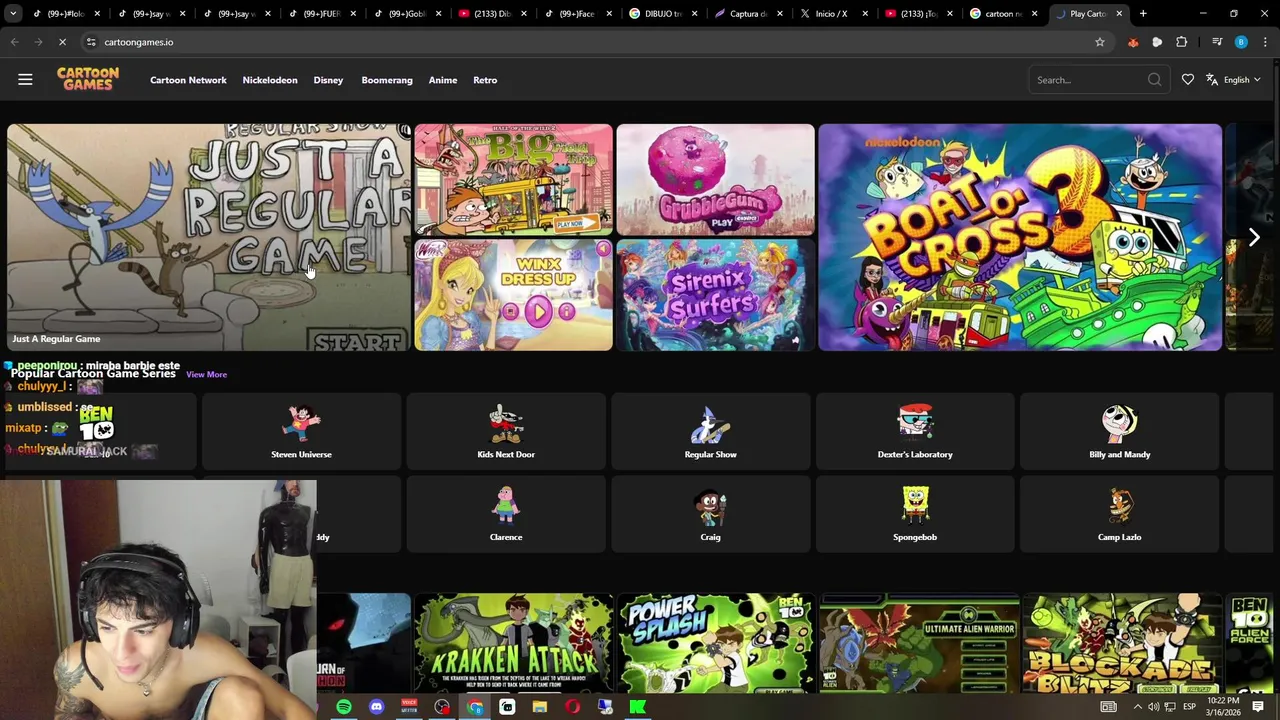Viewport: 1280px width, 720px height.
Task: Open the clock showing 10:22 PM
Action: pyautogui.click(x=1223, y=707)
